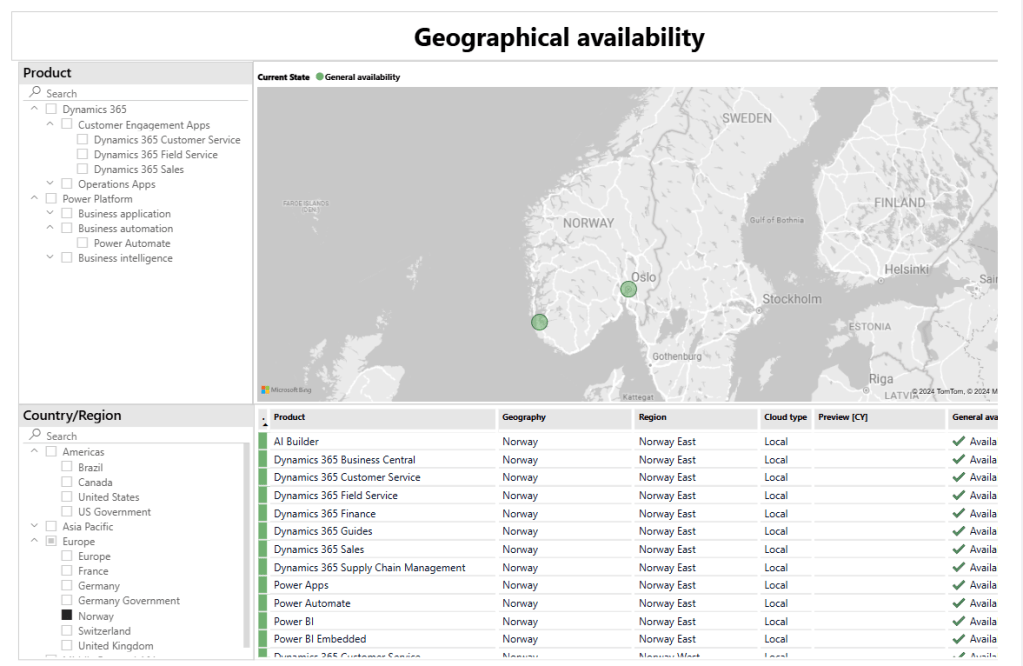This screenshot has height=666, width=1023.
Task: Expand the Operations Apps tree node
Action: tap(50, 184)
